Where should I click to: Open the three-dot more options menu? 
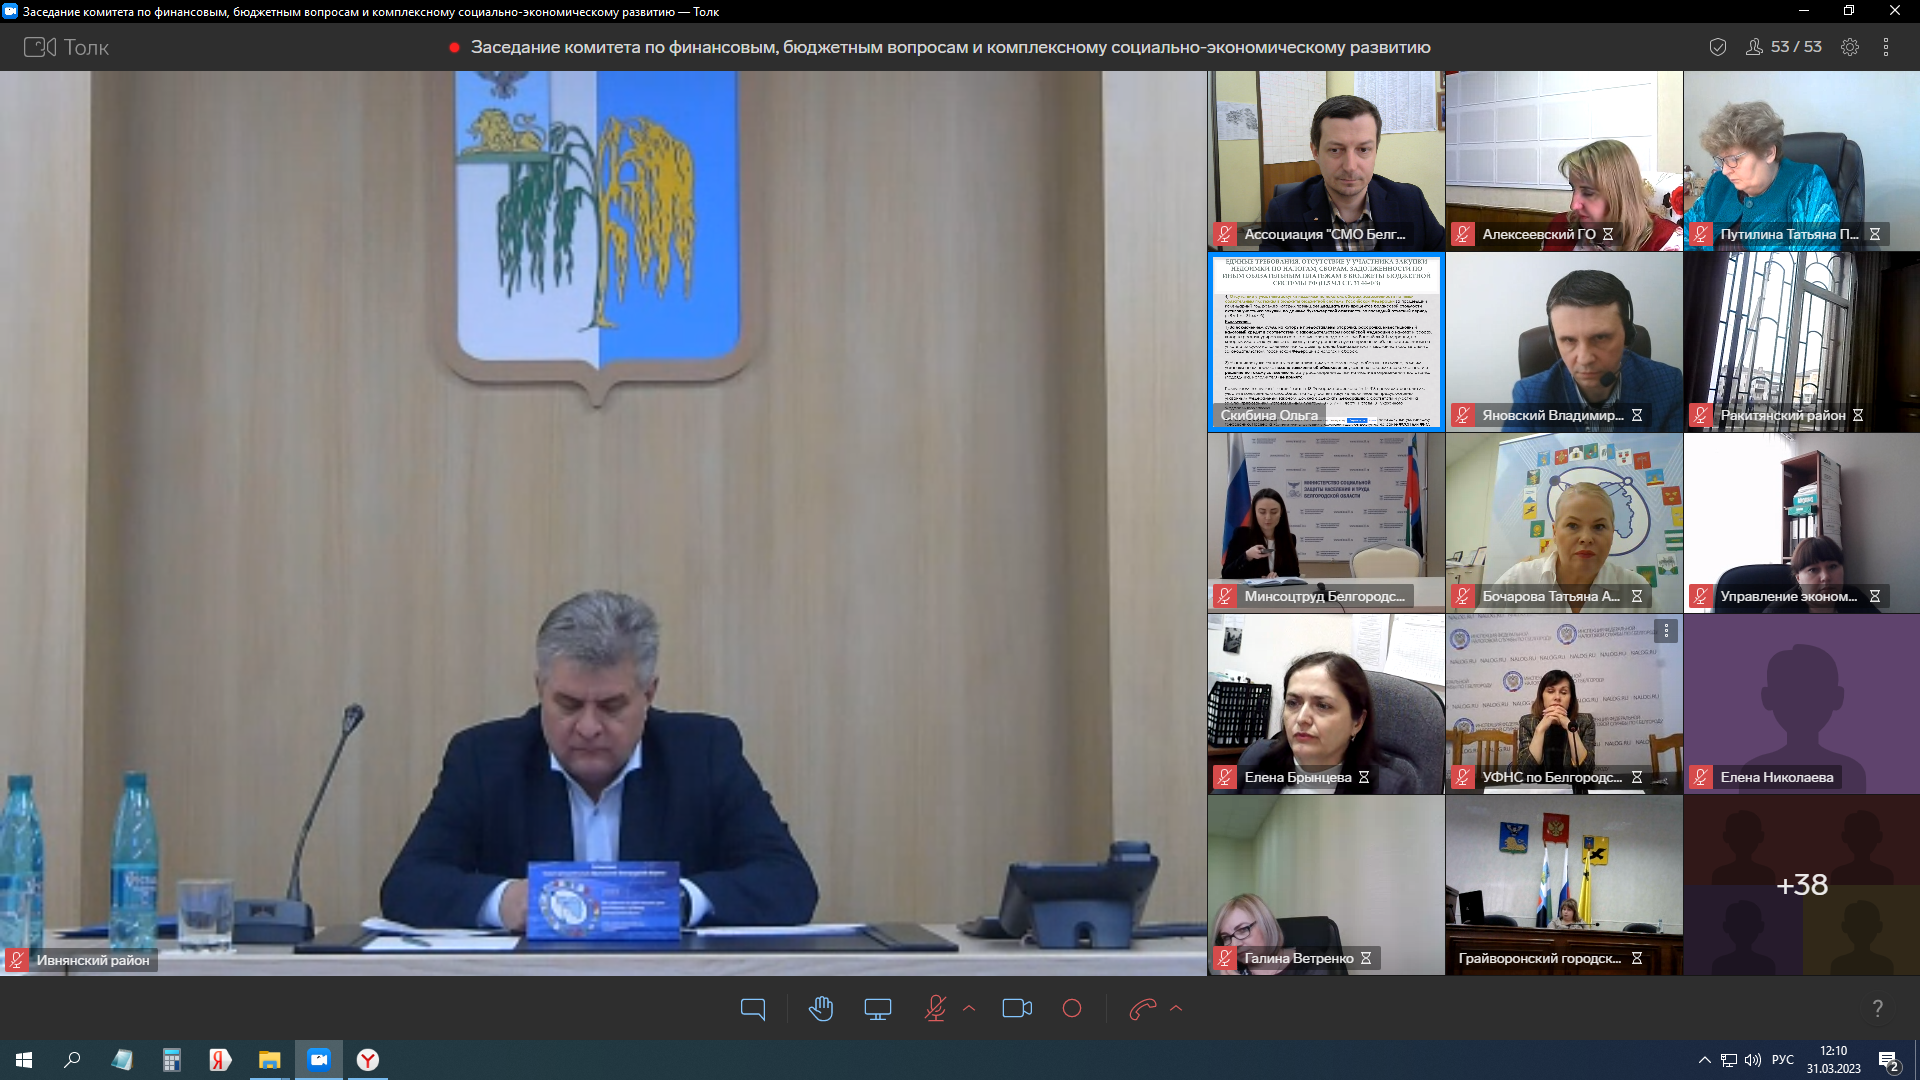click(1886, 47)
